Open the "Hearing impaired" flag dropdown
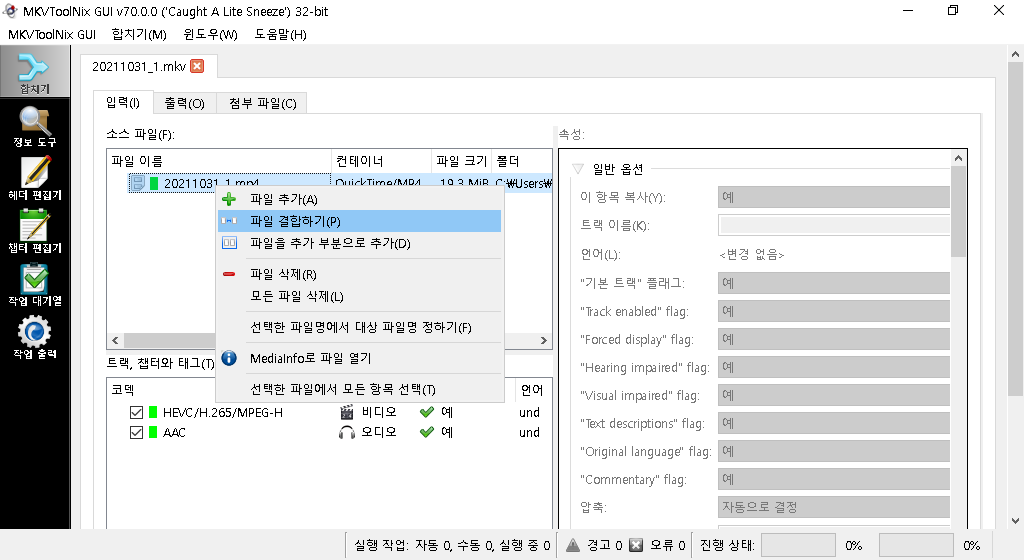Image resolution: width=1024 pixels, height=560 pixels. point(833,367)
